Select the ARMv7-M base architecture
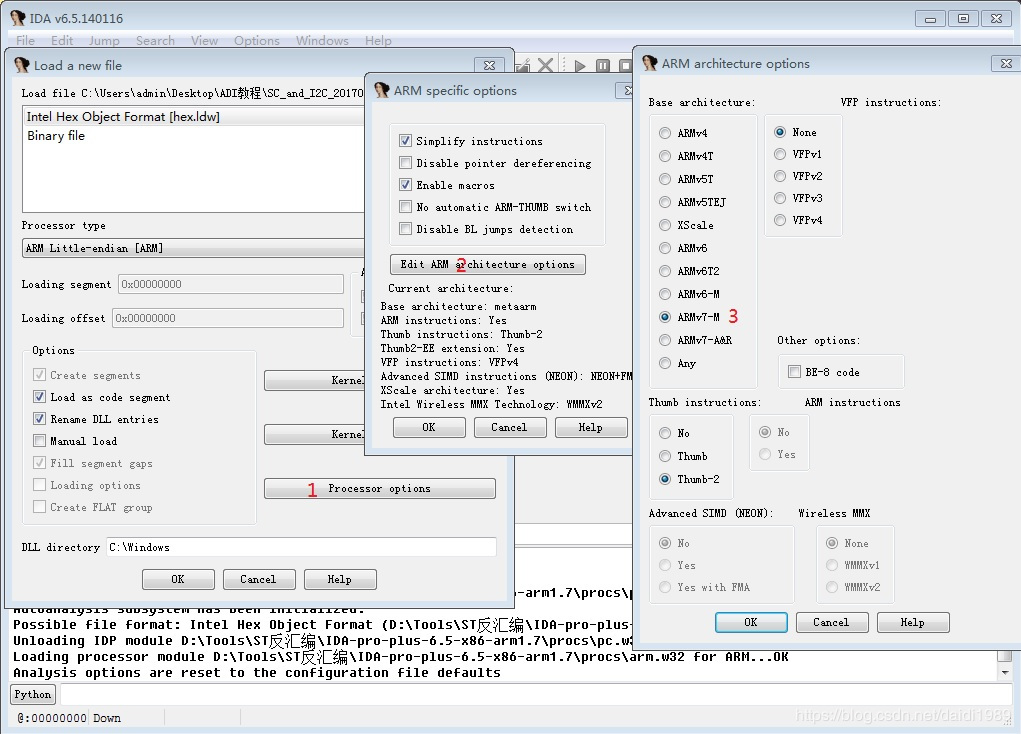The height and width of the screenshot is (734, 1021). 665,317
